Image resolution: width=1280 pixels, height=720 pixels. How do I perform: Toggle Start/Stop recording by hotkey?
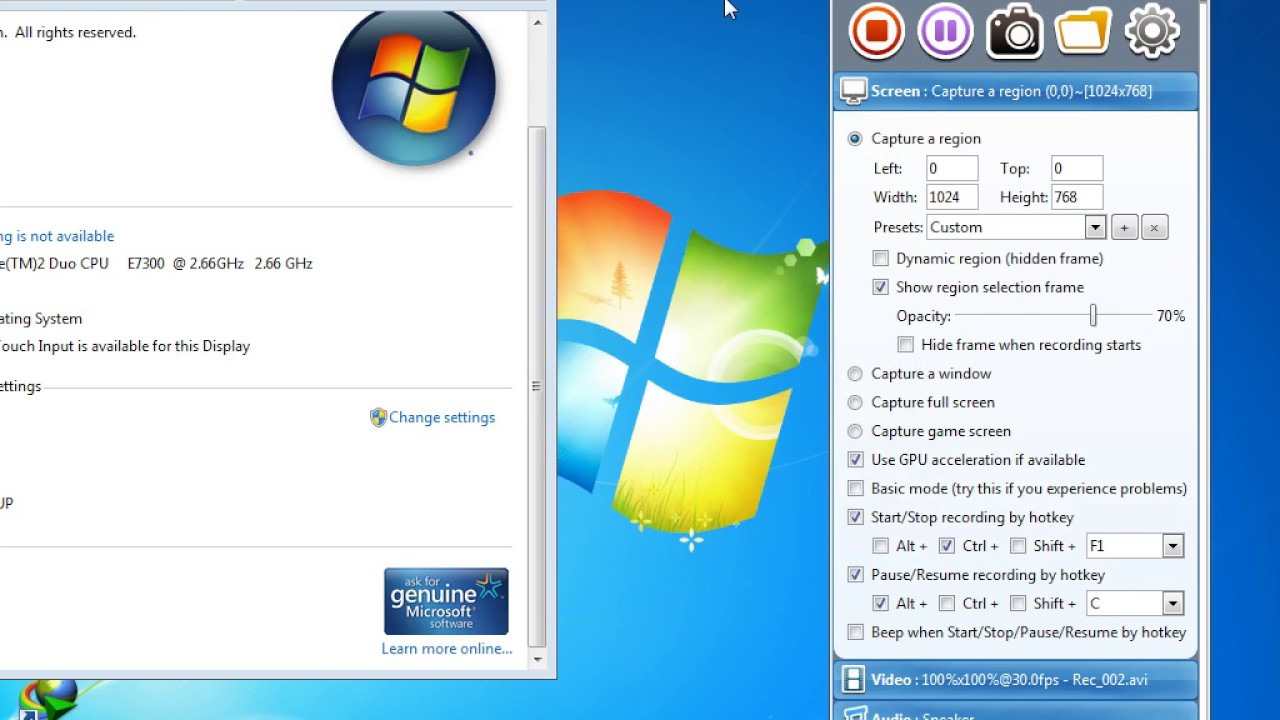(x=855, y=518)
